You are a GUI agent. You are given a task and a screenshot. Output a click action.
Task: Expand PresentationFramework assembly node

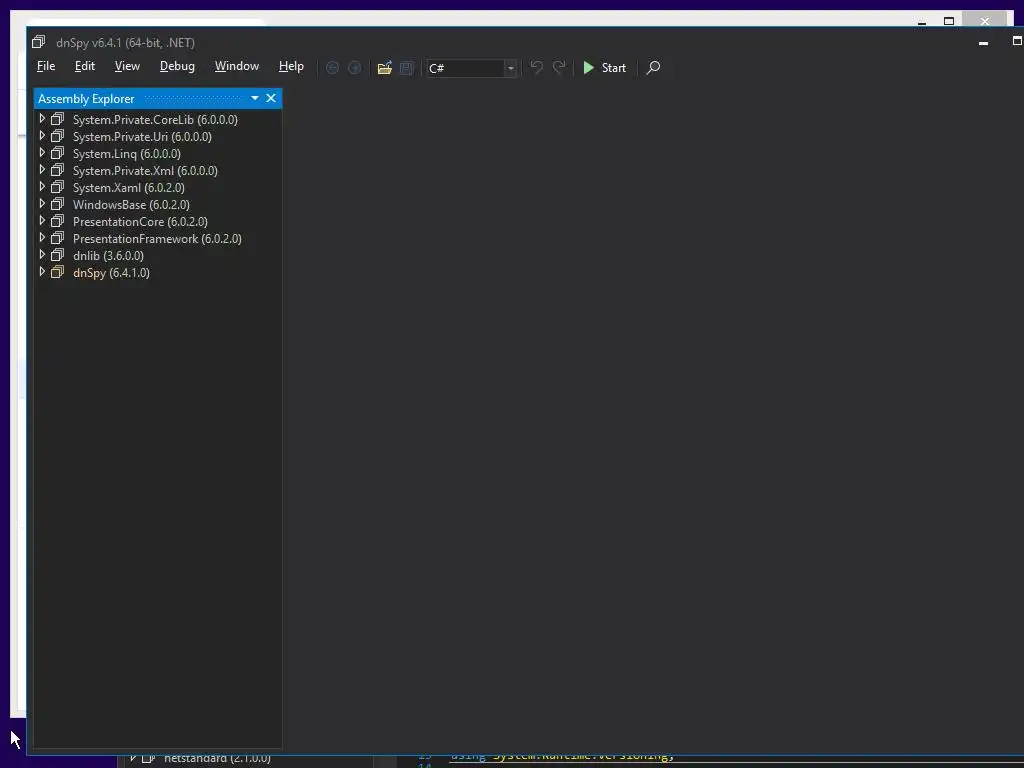click(x=42, y=238)
